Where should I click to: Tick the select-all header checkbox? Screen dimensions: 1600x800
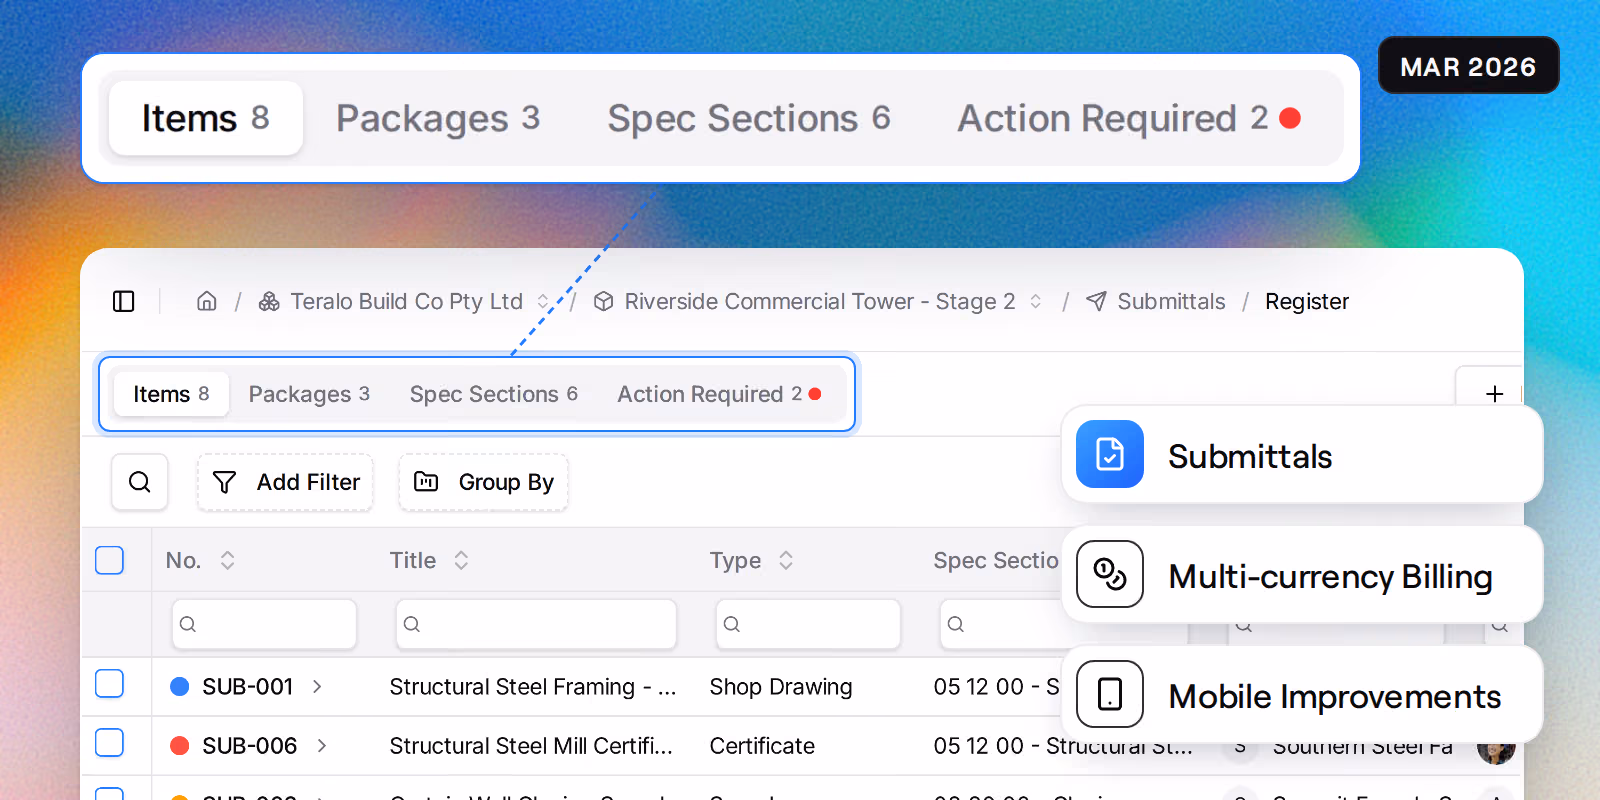[109, 560]
